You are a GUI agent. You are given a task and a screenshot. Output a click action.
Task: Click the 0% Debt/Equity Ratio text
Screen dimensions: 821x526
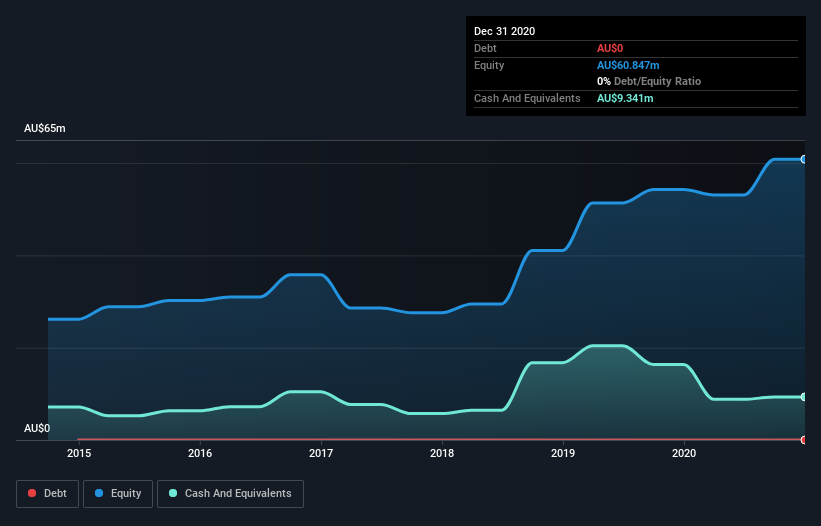[x=649, y=81]
